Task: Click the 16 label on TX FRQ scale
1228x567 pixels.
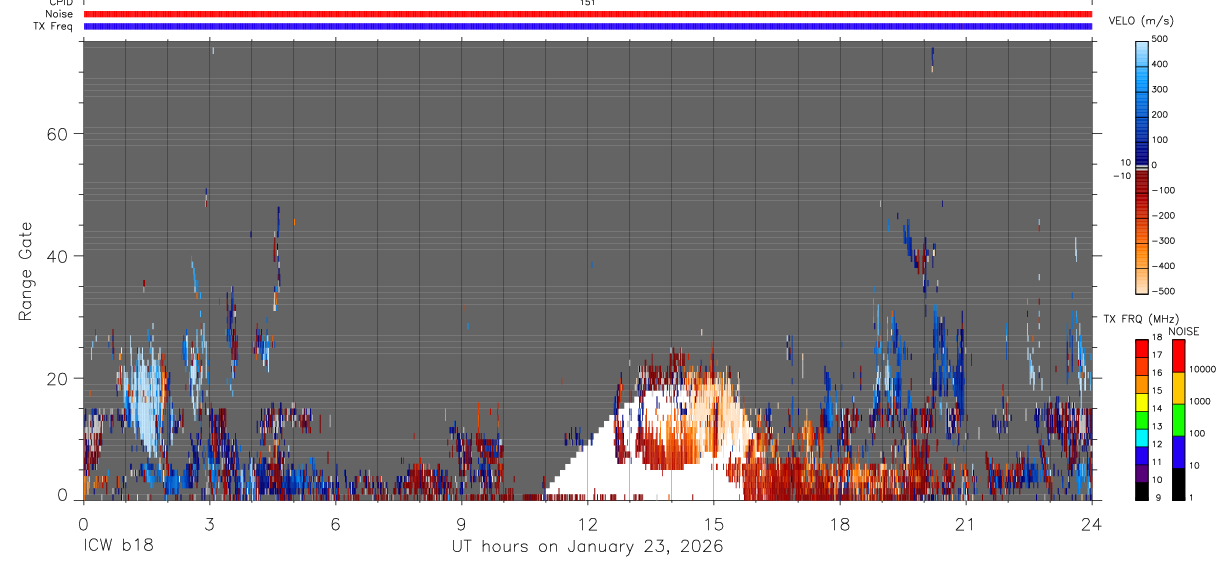Action: (x=1156, y=373)
